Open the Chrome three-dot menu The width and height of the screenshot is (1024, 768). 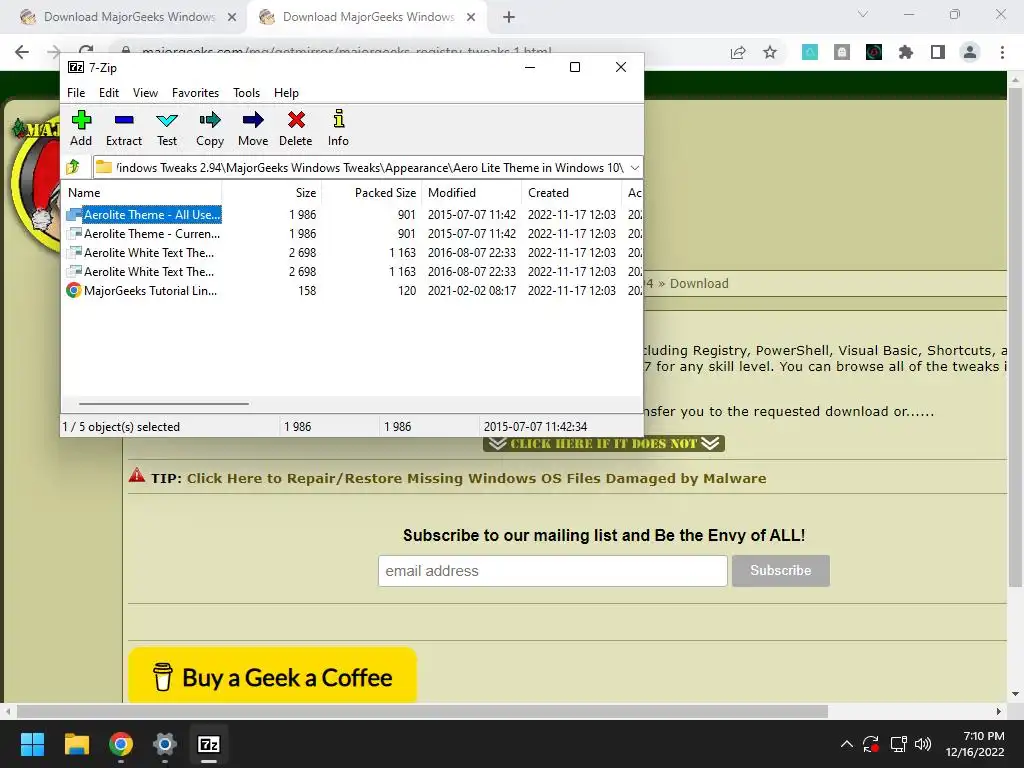1002,52
